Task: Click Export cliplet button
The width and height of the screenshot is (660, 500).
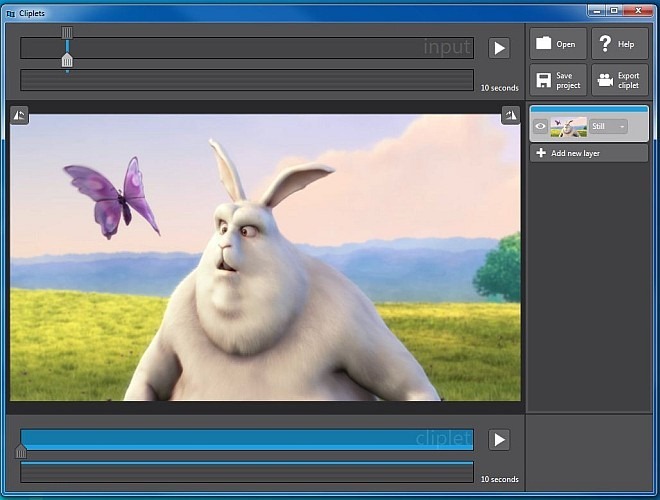Action: tap(619, 80)
